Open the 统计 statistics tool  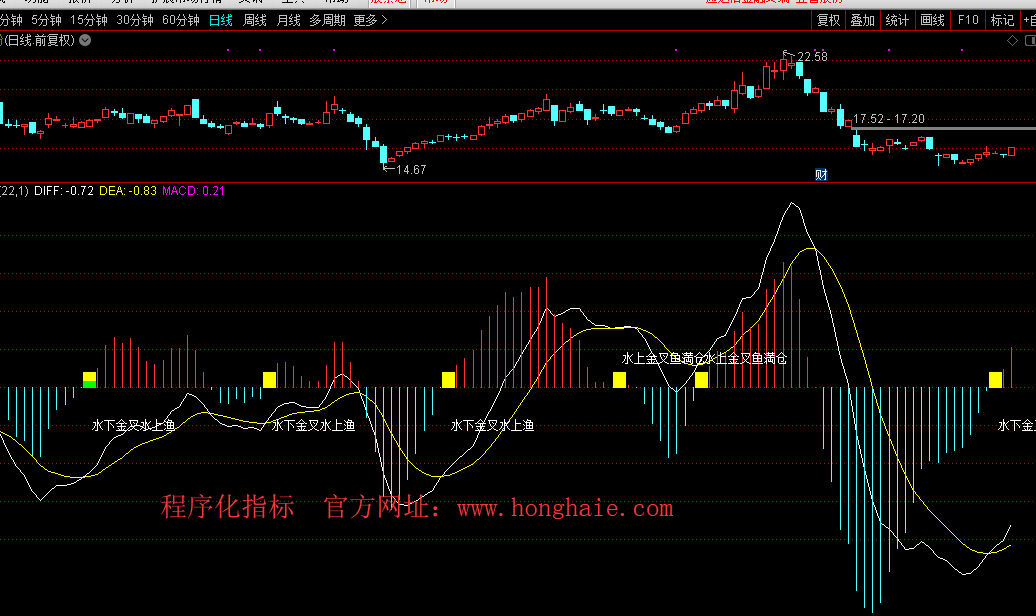point(897,20)
